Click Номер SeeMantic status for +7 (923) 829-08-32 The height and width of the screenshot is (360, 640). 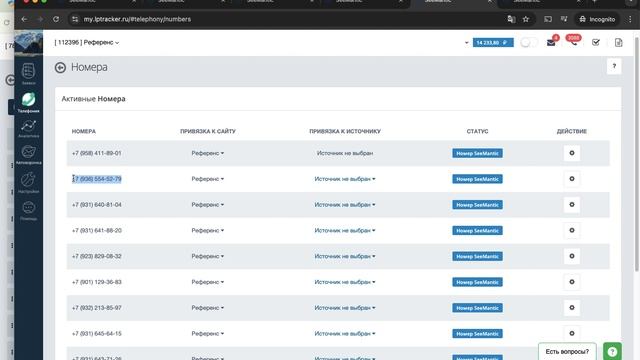(477, 256)
